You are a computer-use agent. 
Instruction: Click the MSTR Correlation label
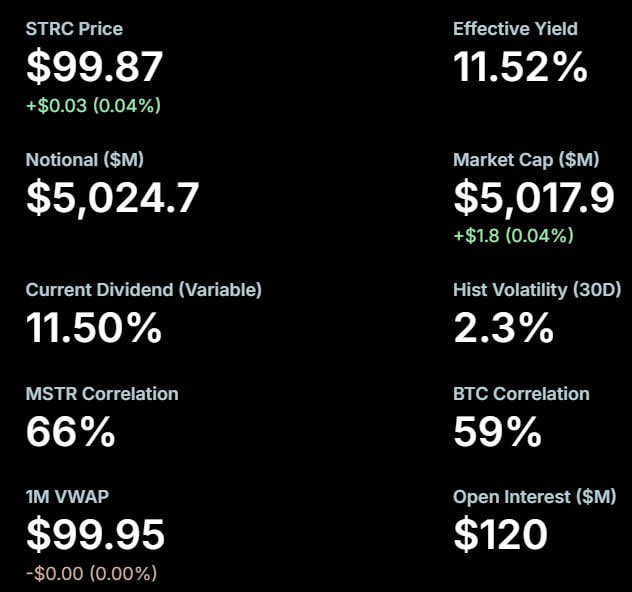(x=102, y=394)
